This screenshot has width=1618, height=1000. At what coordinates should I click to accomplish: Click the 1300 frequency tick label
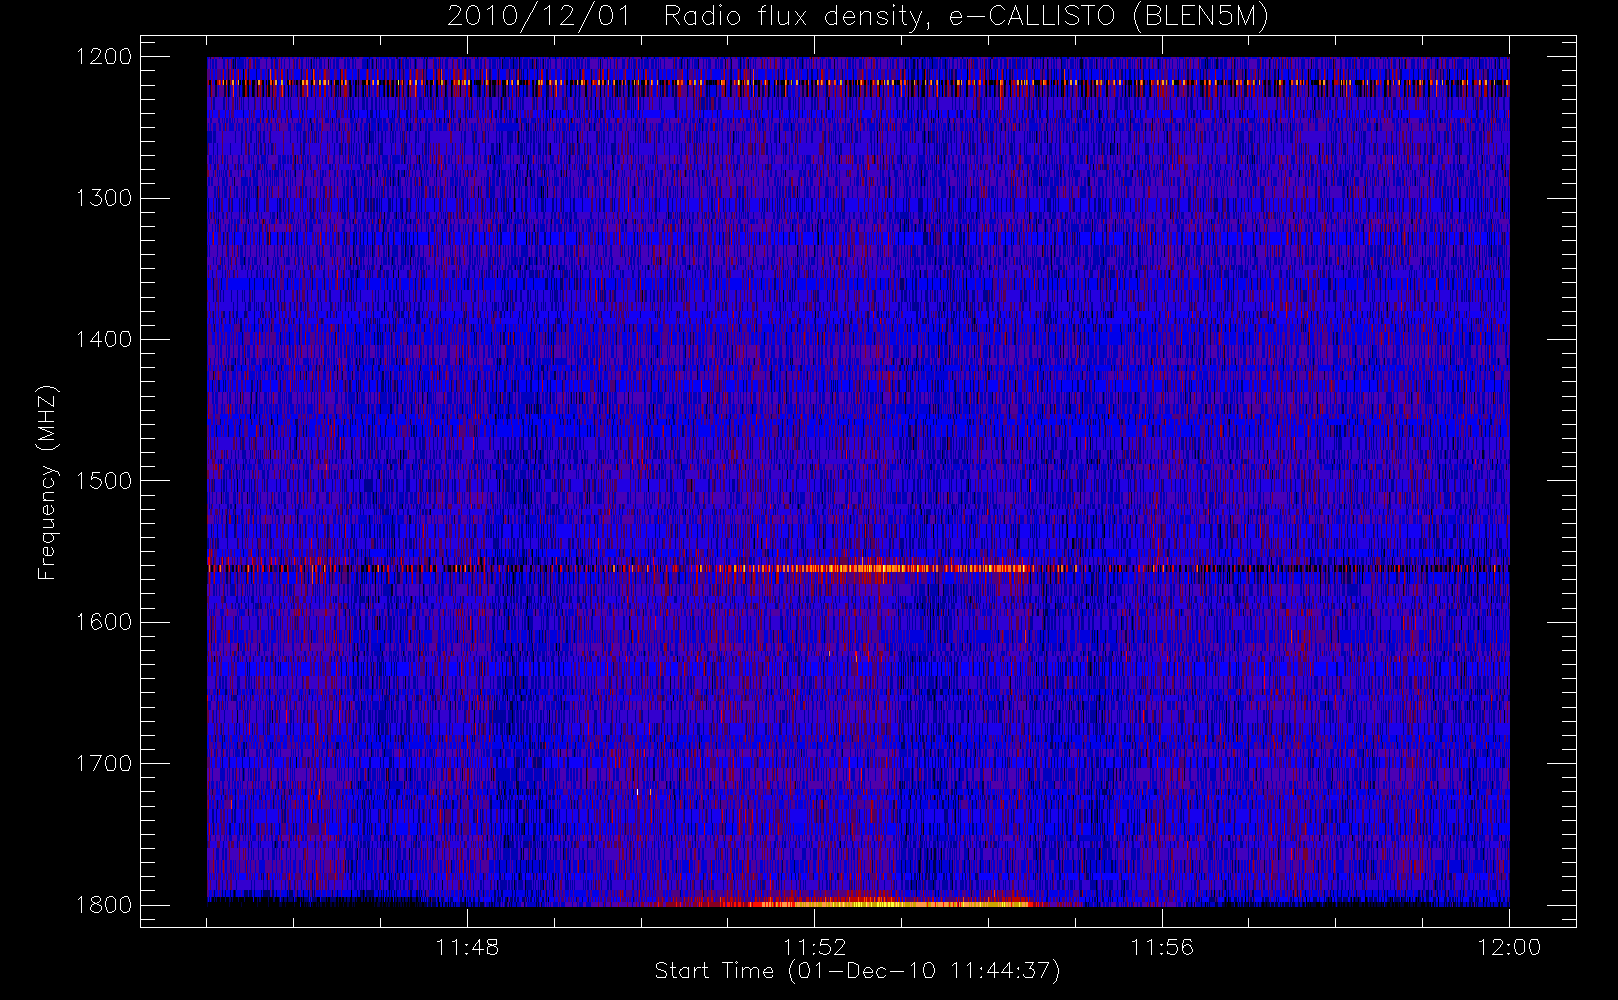(104, 198)
